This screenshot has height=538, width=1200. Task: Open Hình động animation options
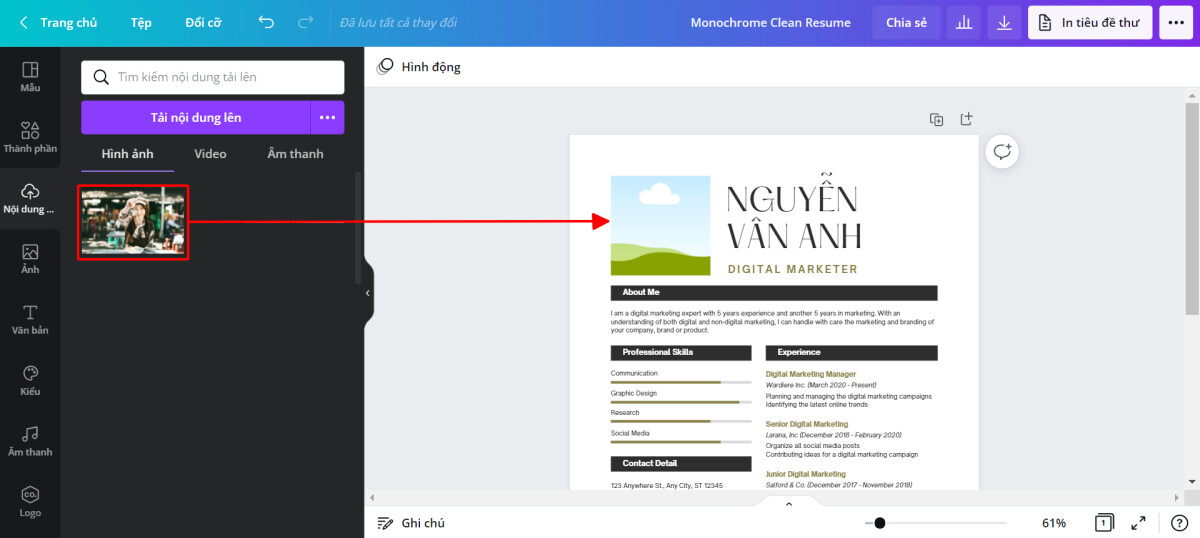pos(419,67)
